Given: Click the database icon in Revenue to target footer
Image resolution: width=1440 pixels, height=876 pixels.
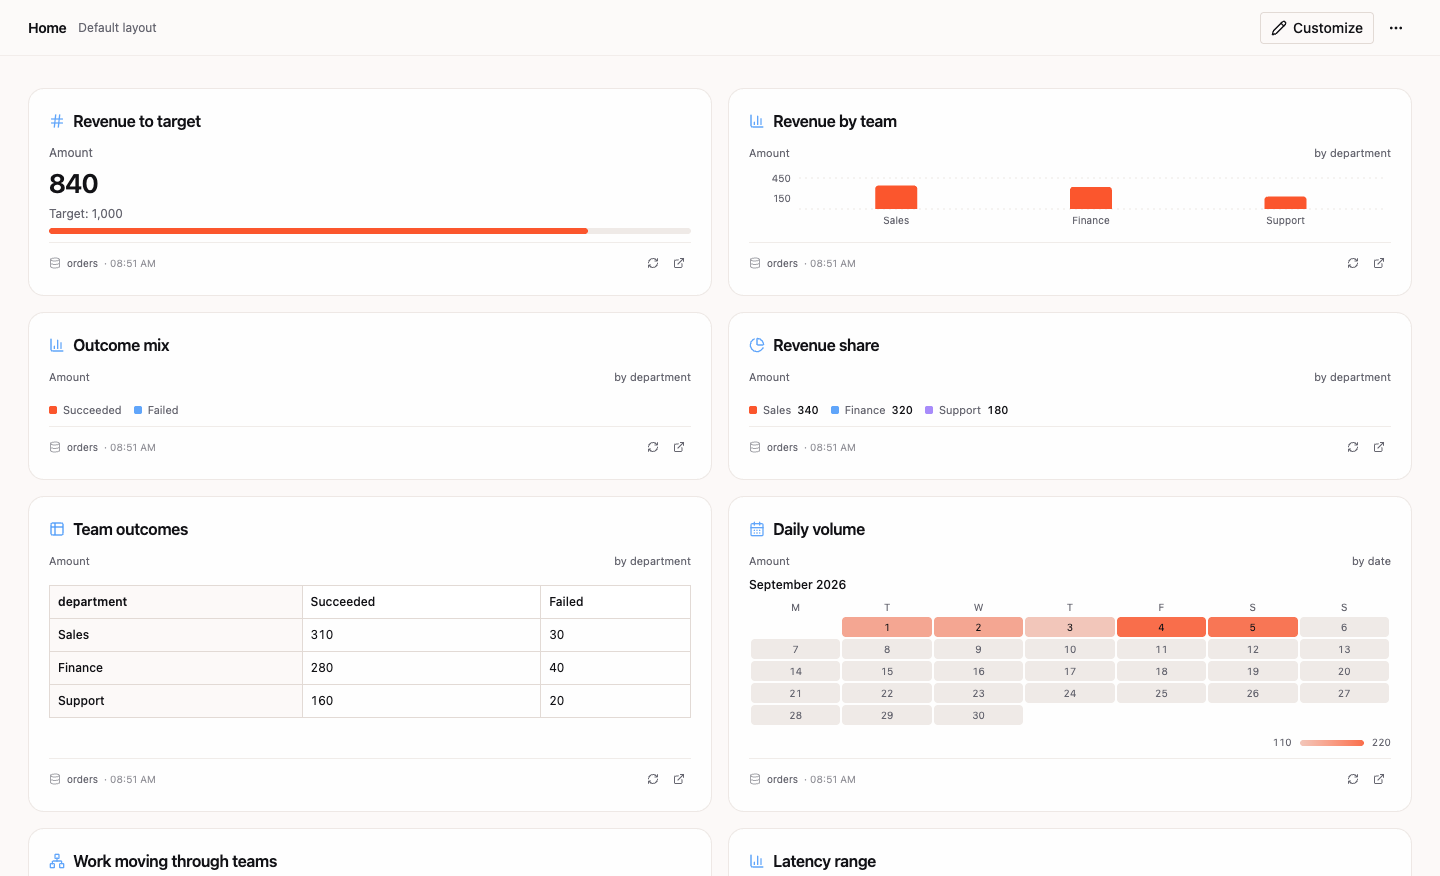Looking at the screenshot, I should (x=55, y=263).
